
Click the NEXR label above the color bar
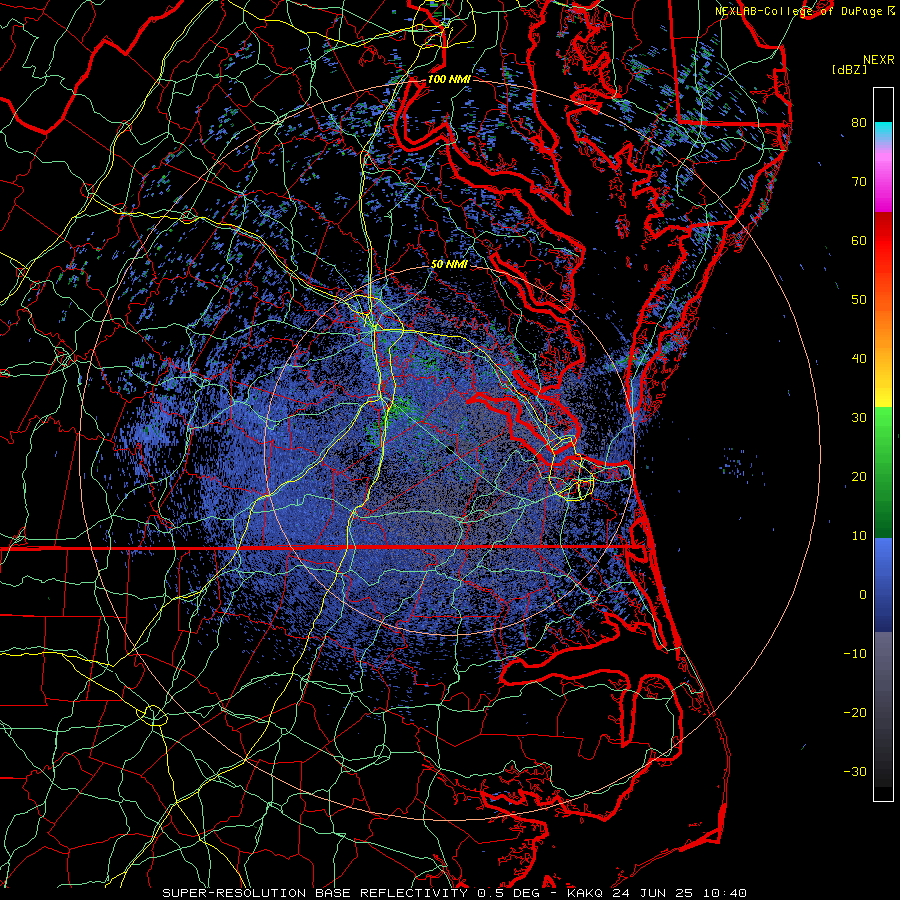[x=879, y=60]
